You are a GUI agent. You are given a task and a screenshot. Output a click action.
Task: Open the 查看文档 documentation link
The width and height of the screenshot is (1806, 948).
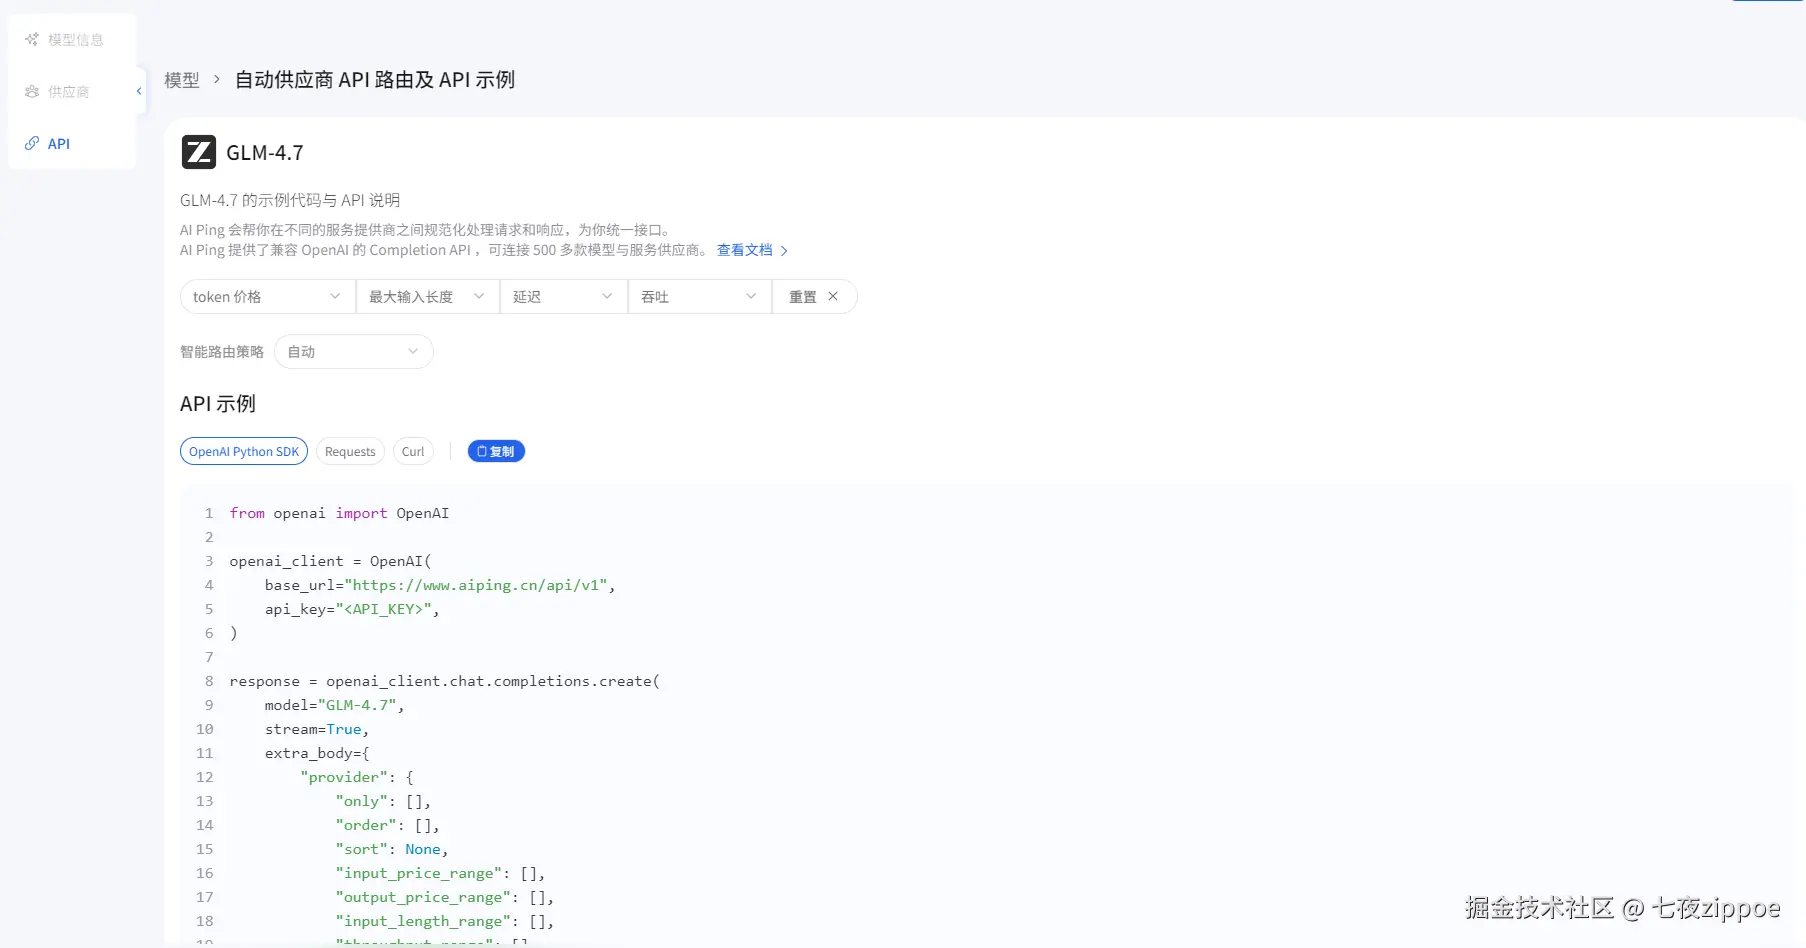pyautogui.click(x=752, y=250)
